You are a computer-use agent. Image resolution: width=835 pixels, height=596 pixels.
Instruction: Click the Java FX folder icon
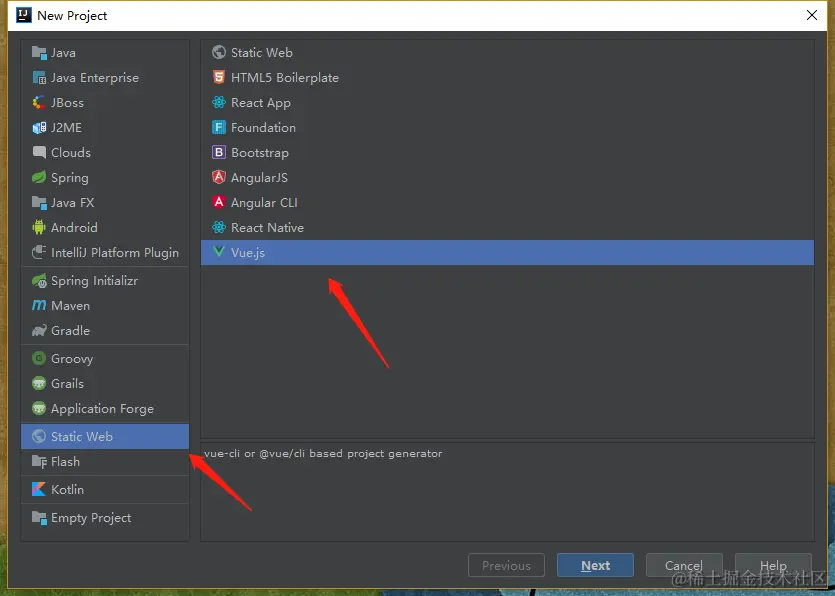coord(39,202)
